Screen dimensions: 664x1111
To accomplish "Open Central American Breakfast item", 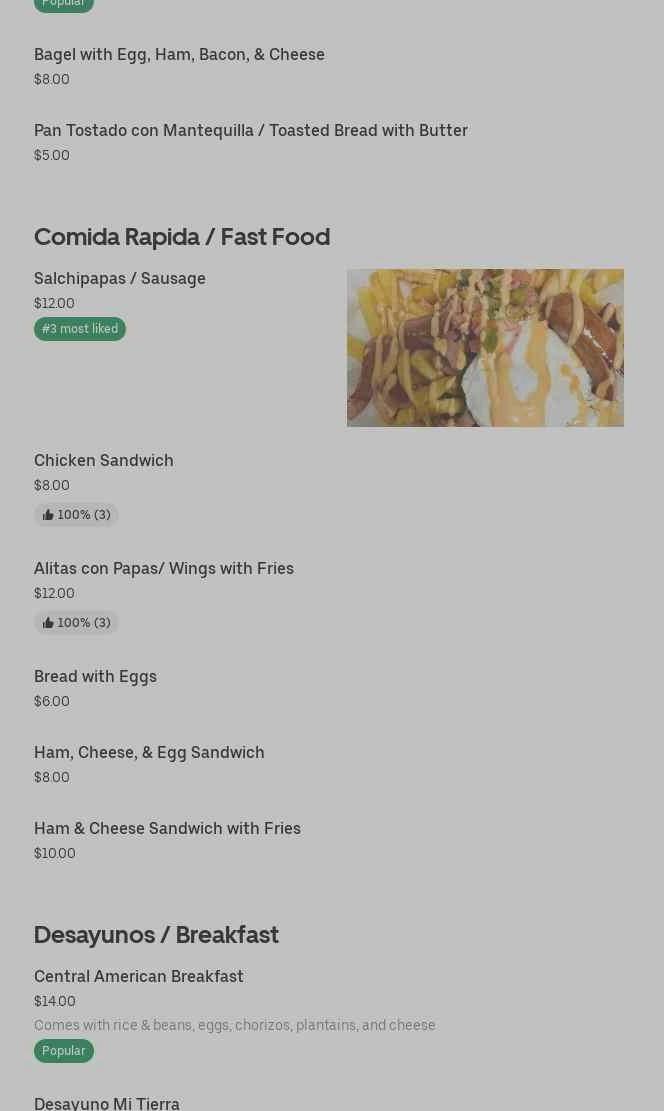I will (x=139, y=976).
